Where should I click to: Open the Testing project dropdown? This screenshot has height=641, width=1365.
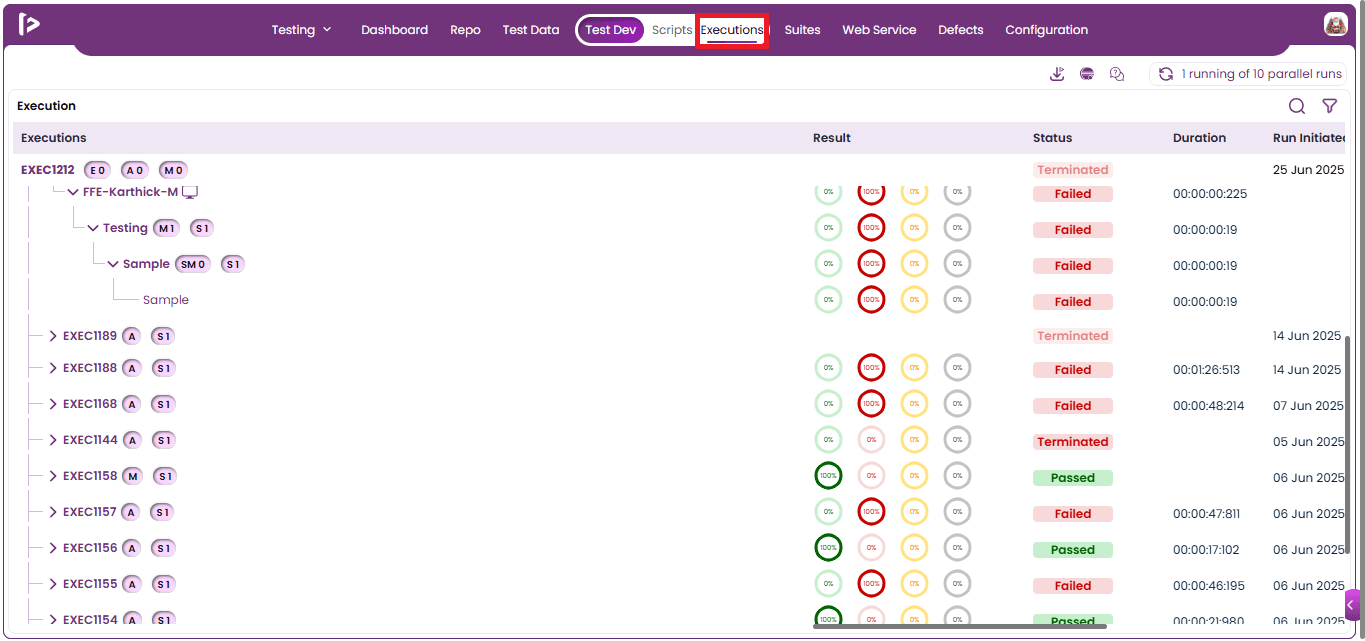click(x=301, y=30)
